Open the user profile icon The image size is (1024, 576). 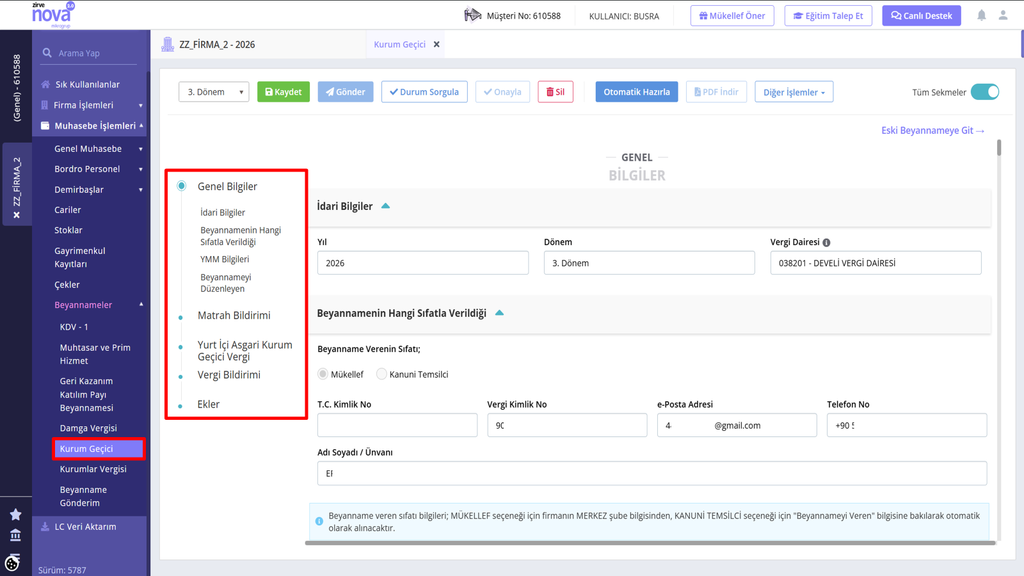click(1003, 15)
